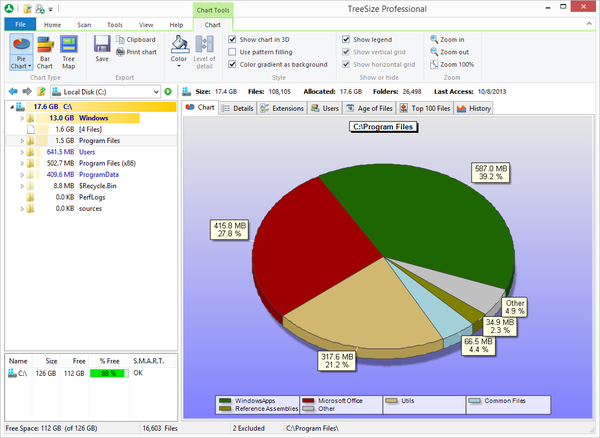Click Level of detail icon
600x438 pixels.
pos(204,44)
